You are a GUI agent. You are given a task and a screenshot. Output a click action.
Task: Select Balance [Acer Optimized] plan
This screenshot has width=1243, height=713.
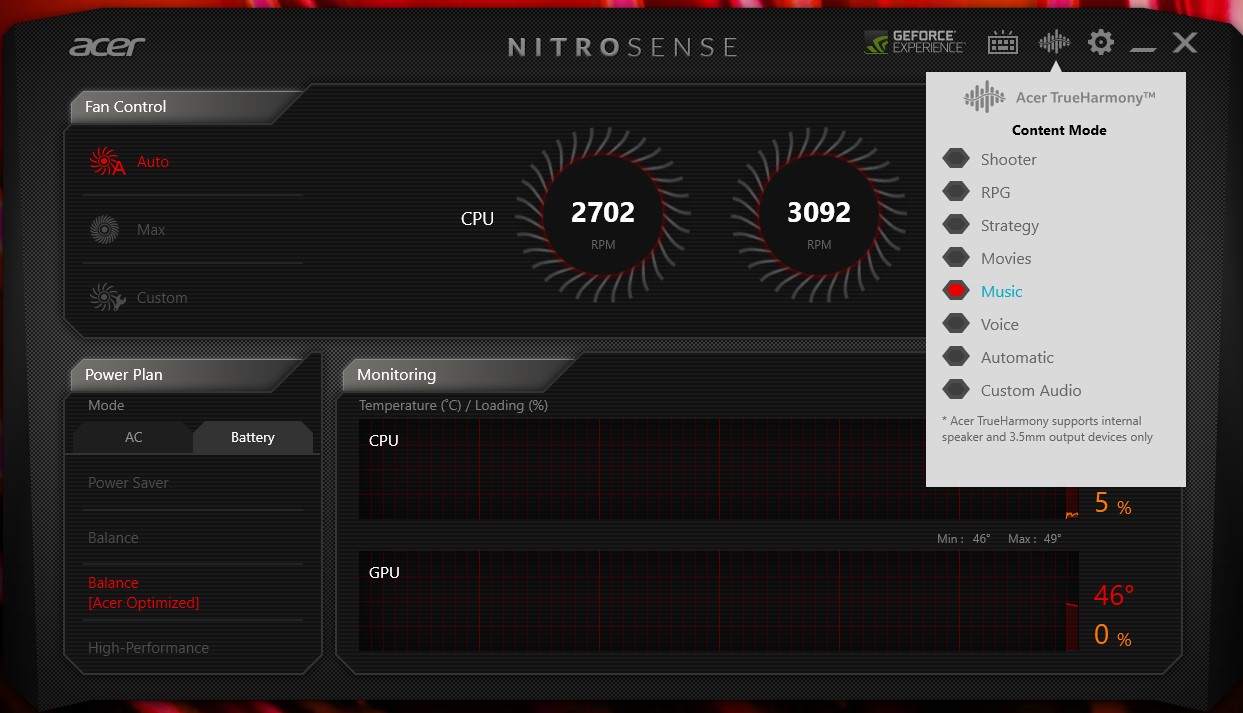coord(143,593)
